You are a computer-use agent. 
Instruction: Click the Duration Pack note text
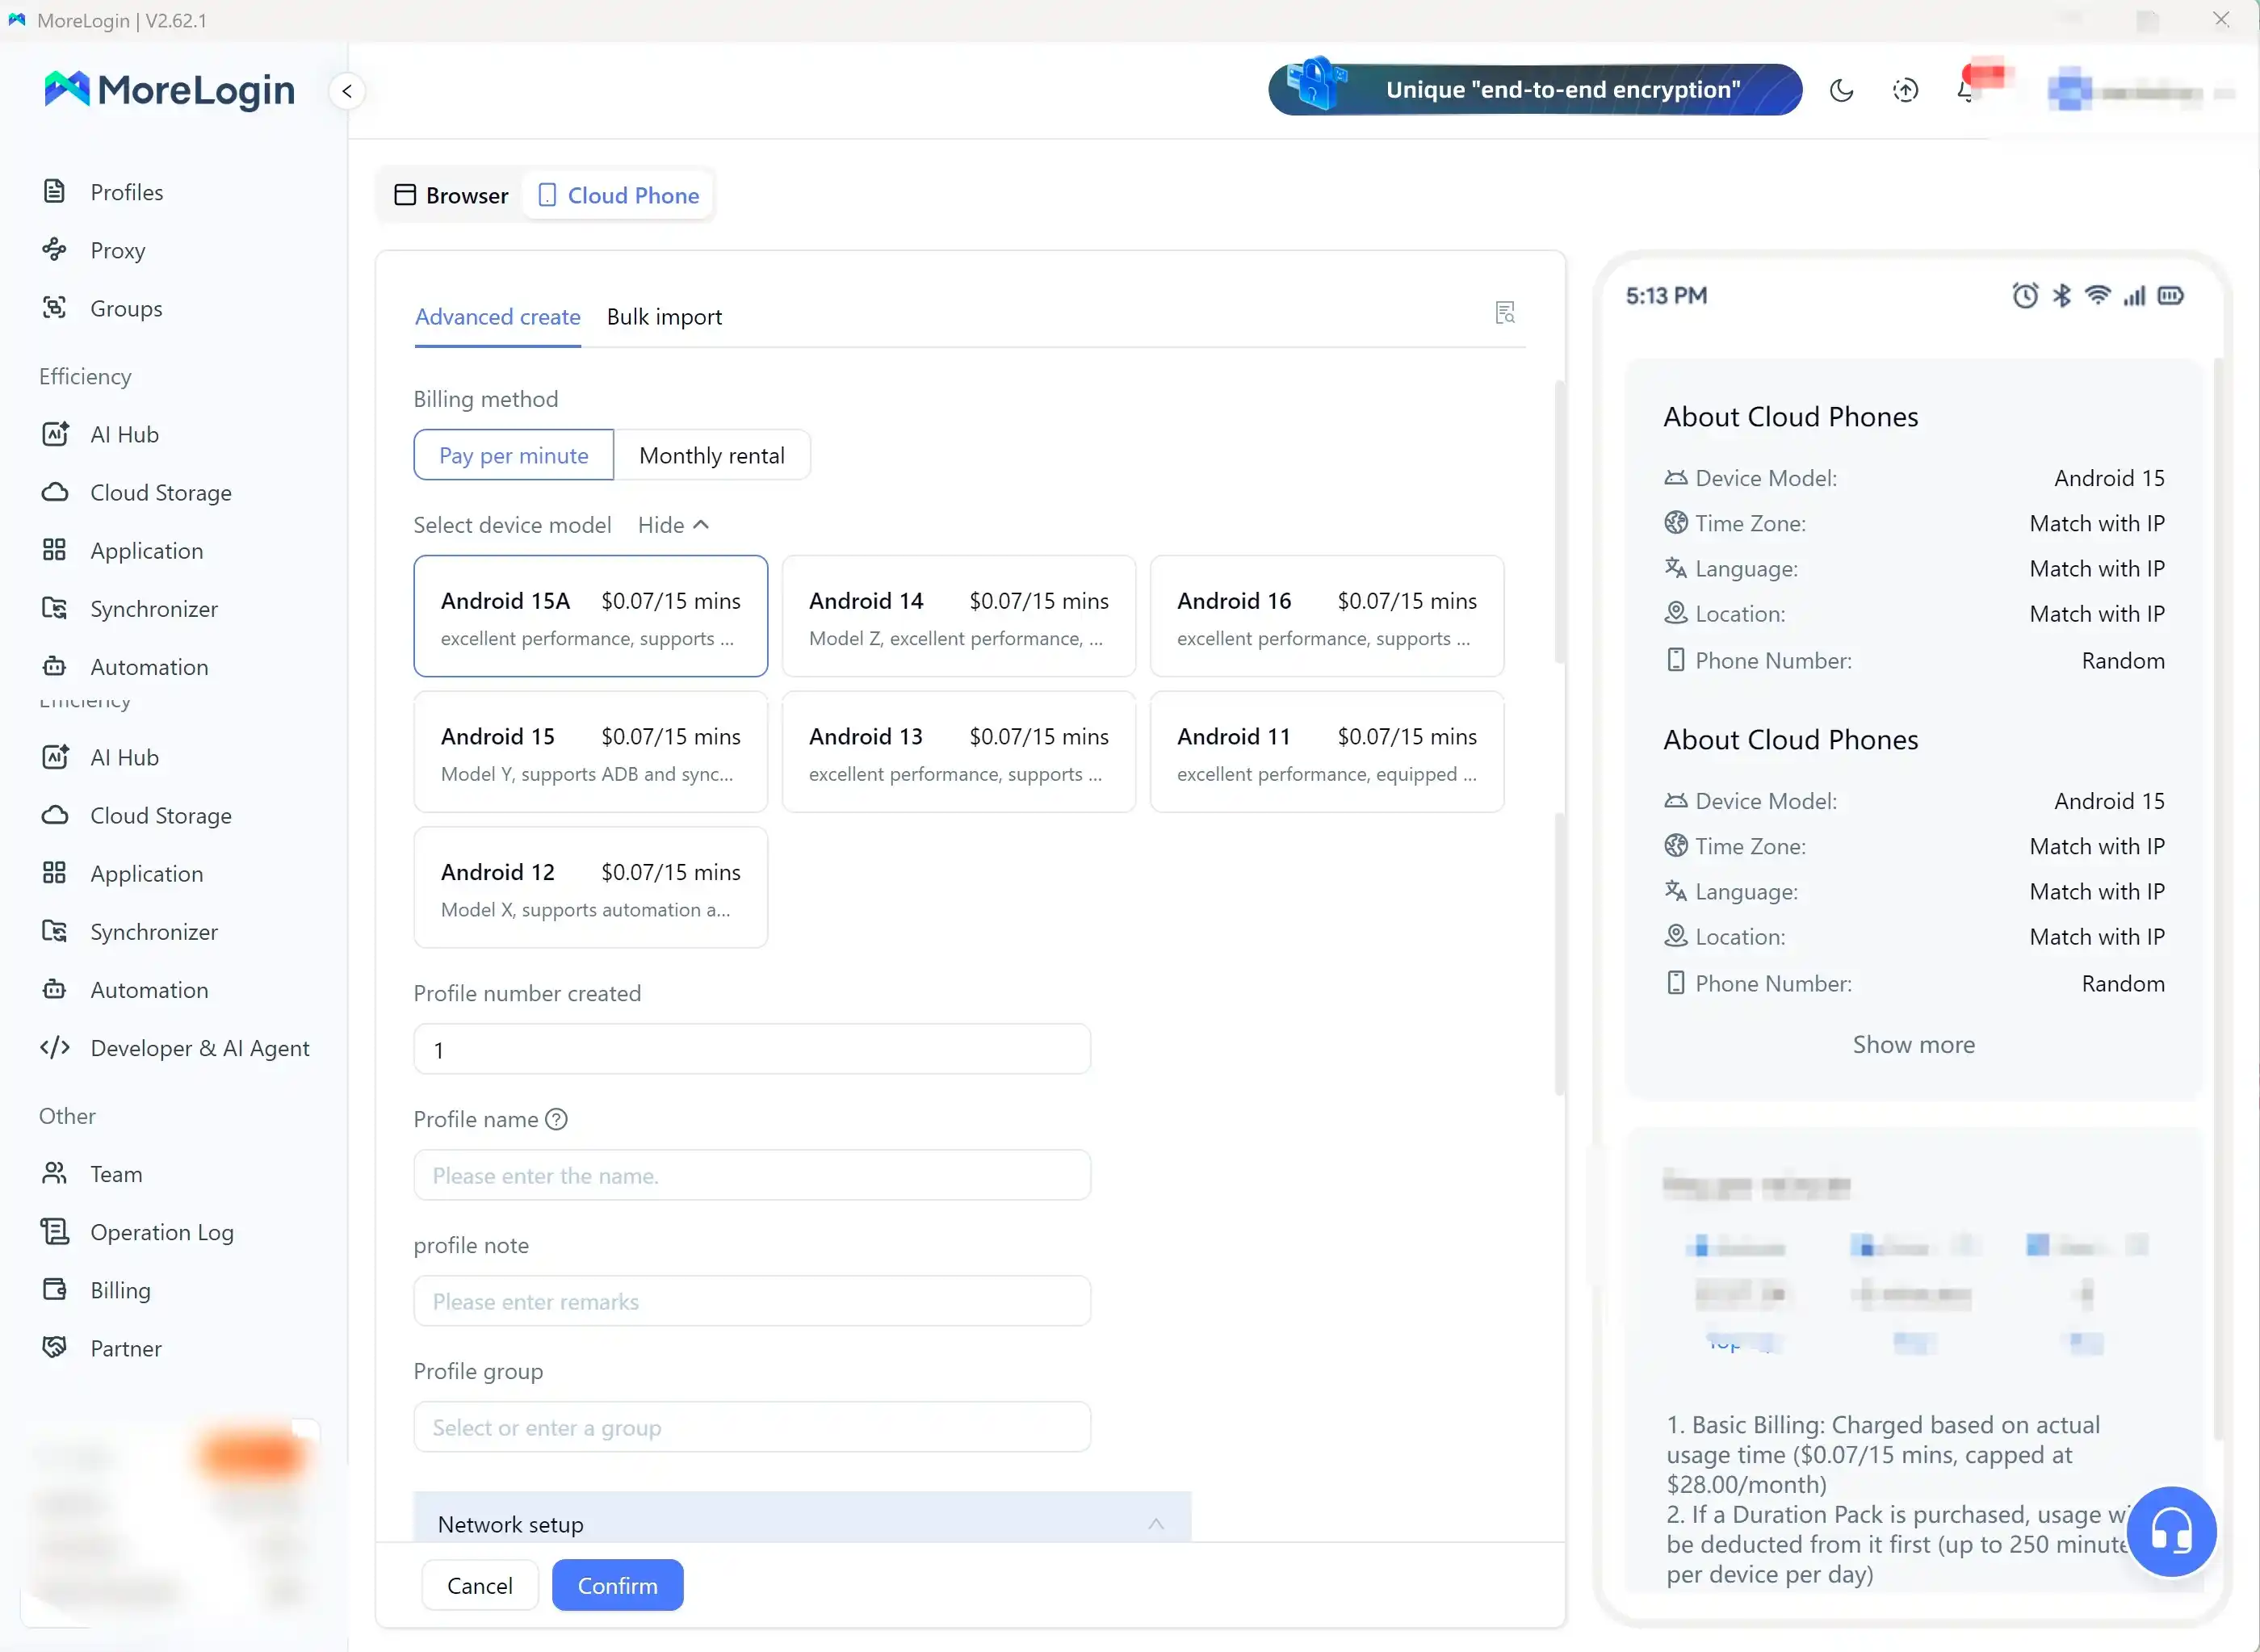click(1896, 1544)
